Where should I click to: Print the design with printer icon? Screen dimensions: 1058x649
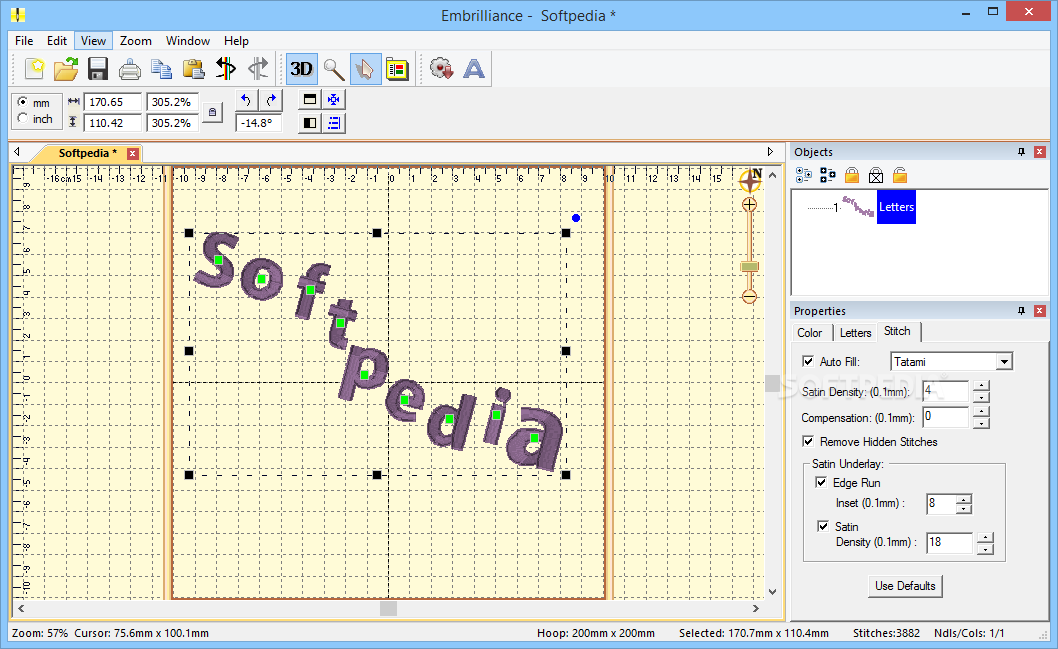pyautogui.click(x=130, y=69)
